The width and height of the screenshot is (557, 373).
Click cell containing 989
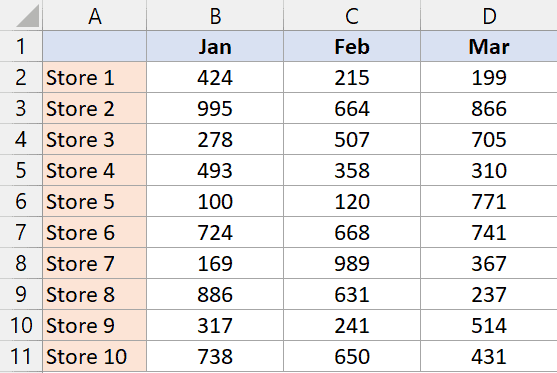pyautogui.click(x=352, y=263)
